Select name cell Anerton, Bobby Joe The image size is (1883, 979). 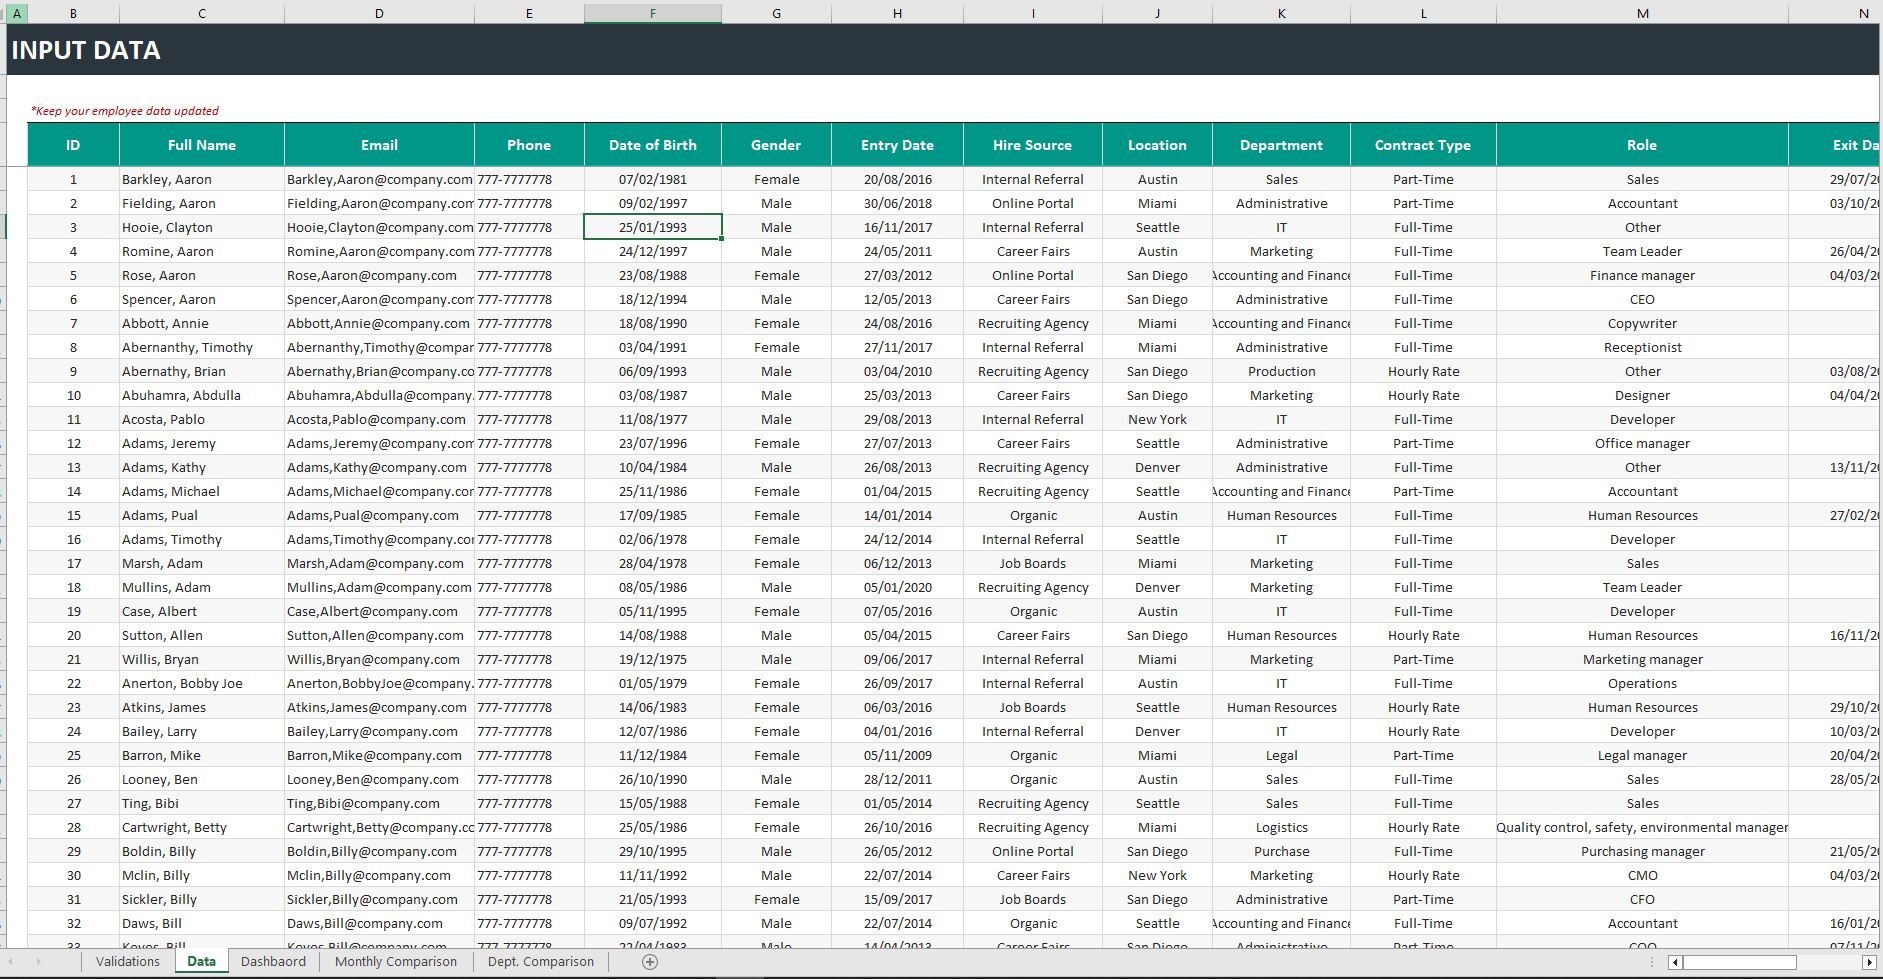(x=202, y=683)
